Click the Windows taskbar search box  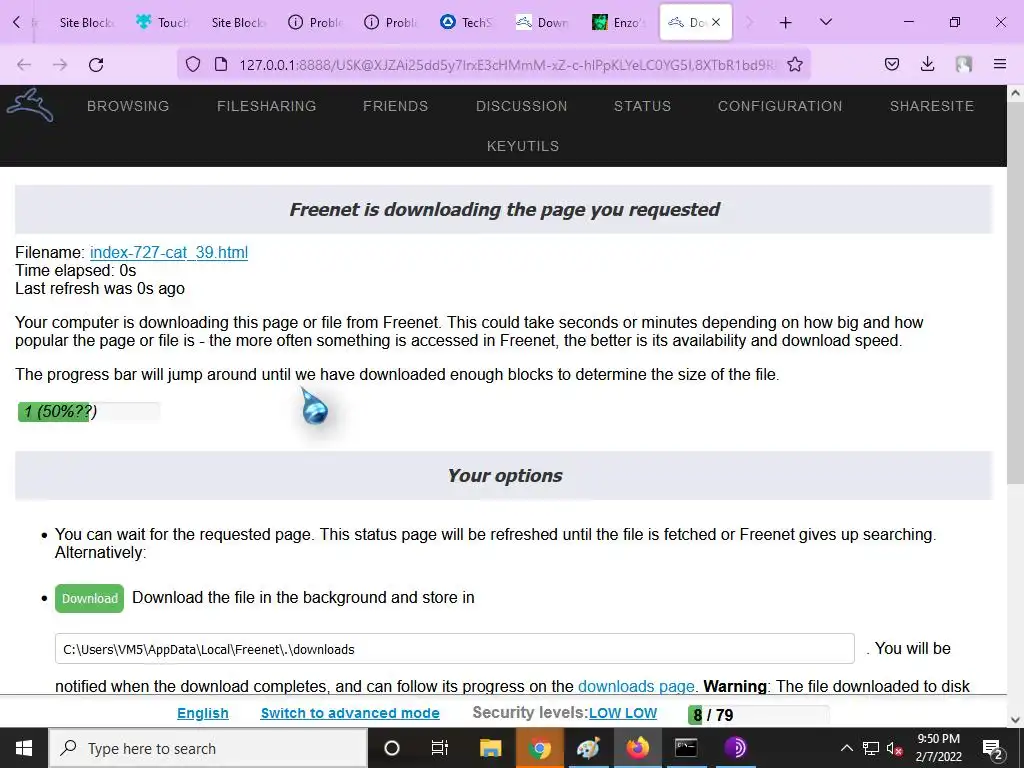[208, 748]
